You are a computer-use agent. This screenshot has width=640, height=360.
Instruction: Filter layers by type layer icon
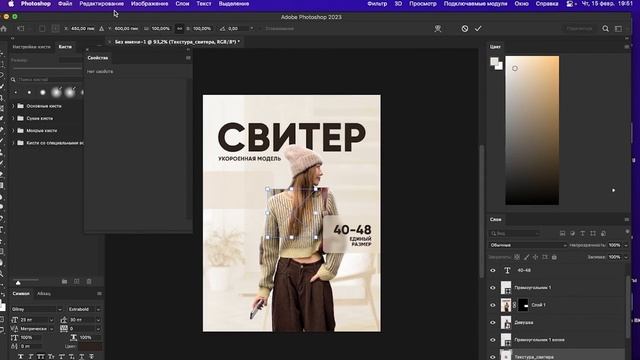(x=582, y=233)
